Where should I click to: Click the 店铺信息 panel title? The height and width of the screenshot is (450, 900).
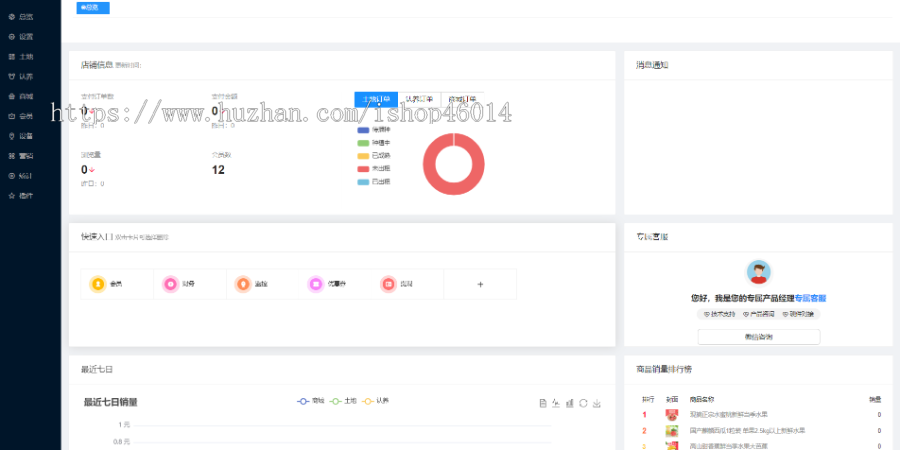(x=97, y=65)
